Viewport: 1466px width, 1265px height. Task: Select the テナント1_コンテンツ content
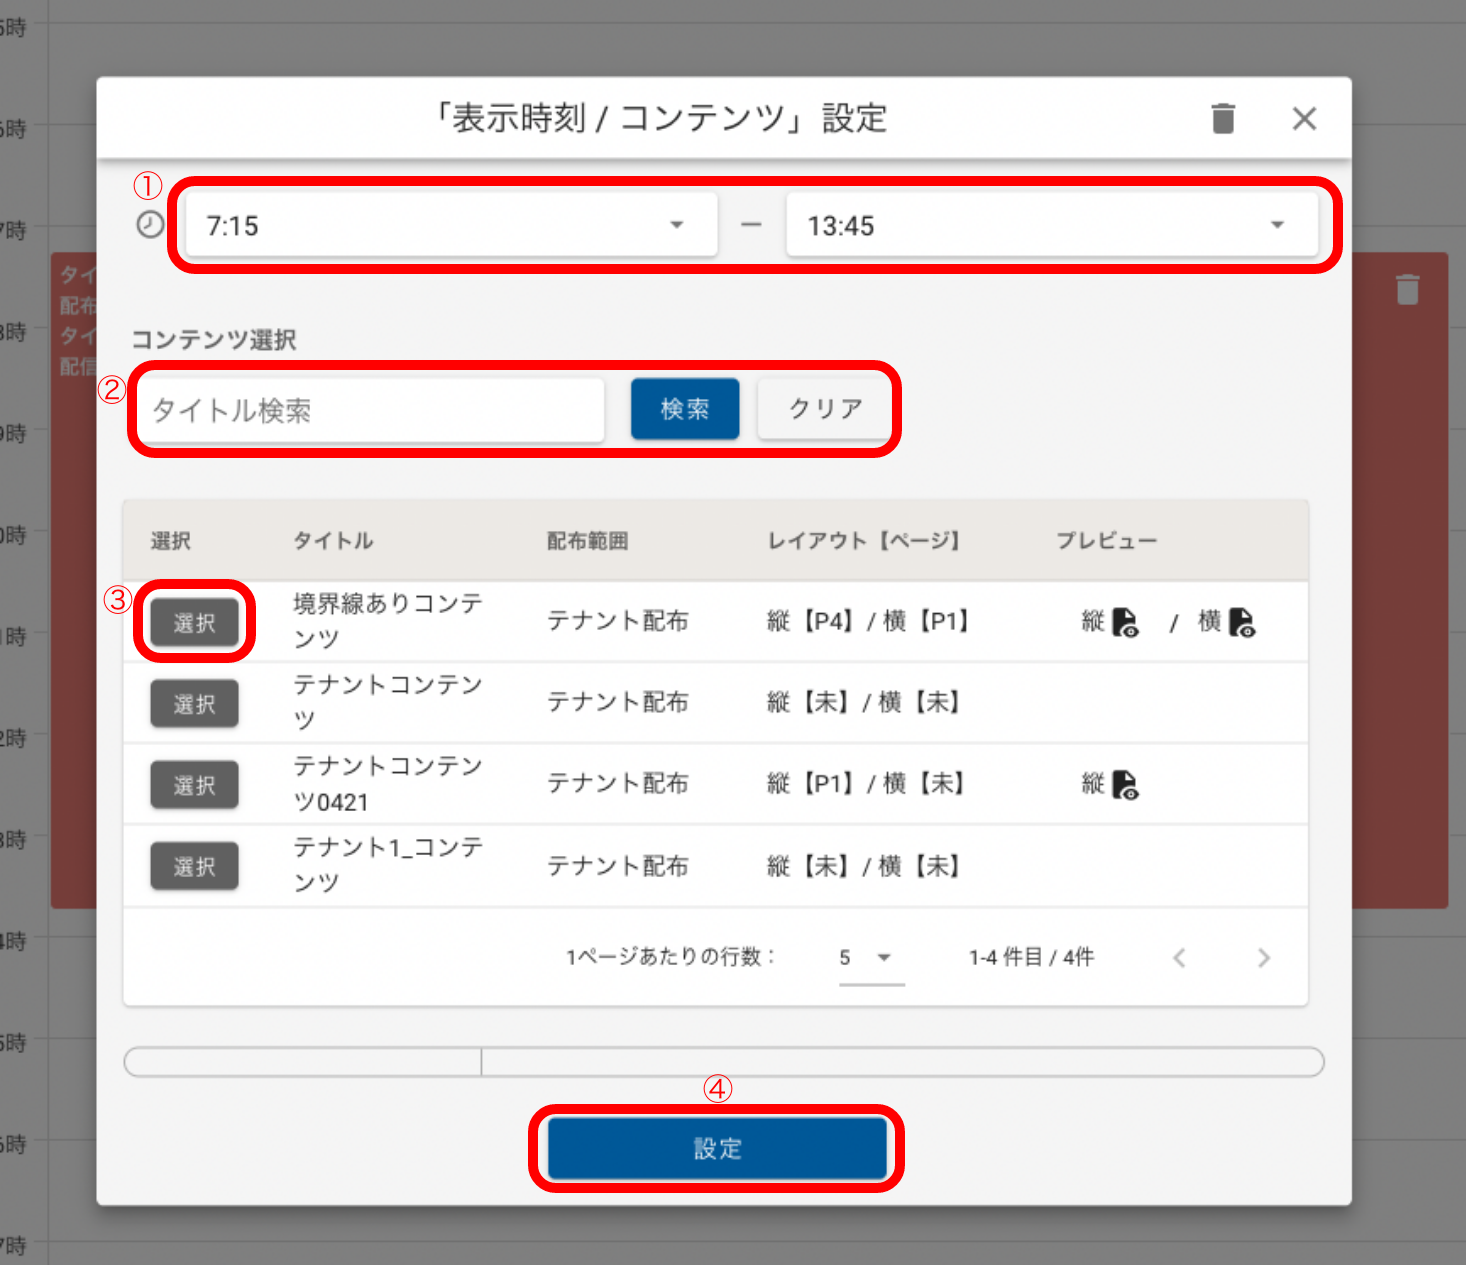194,867
